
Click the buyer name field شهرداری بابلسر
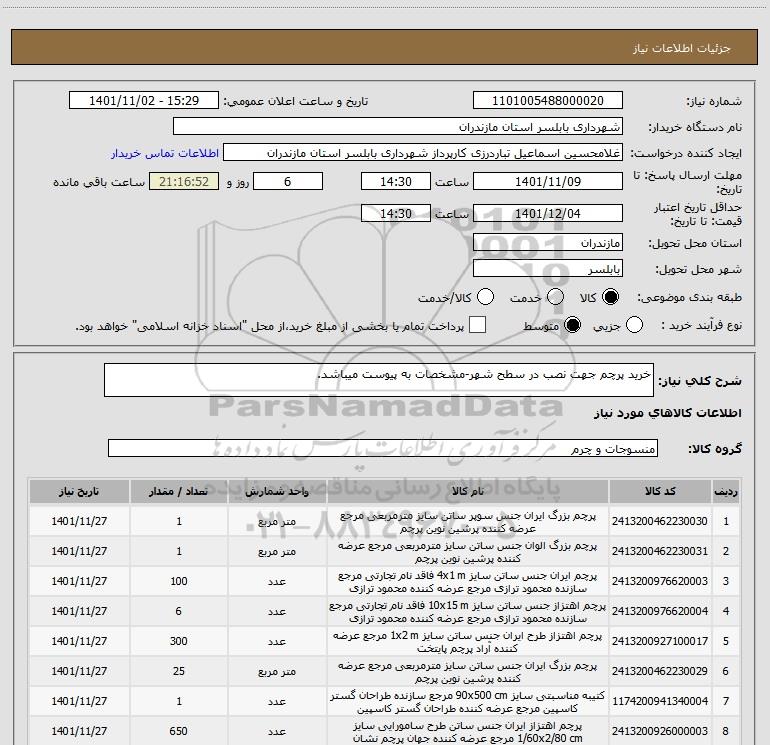[x=398, y=127]
